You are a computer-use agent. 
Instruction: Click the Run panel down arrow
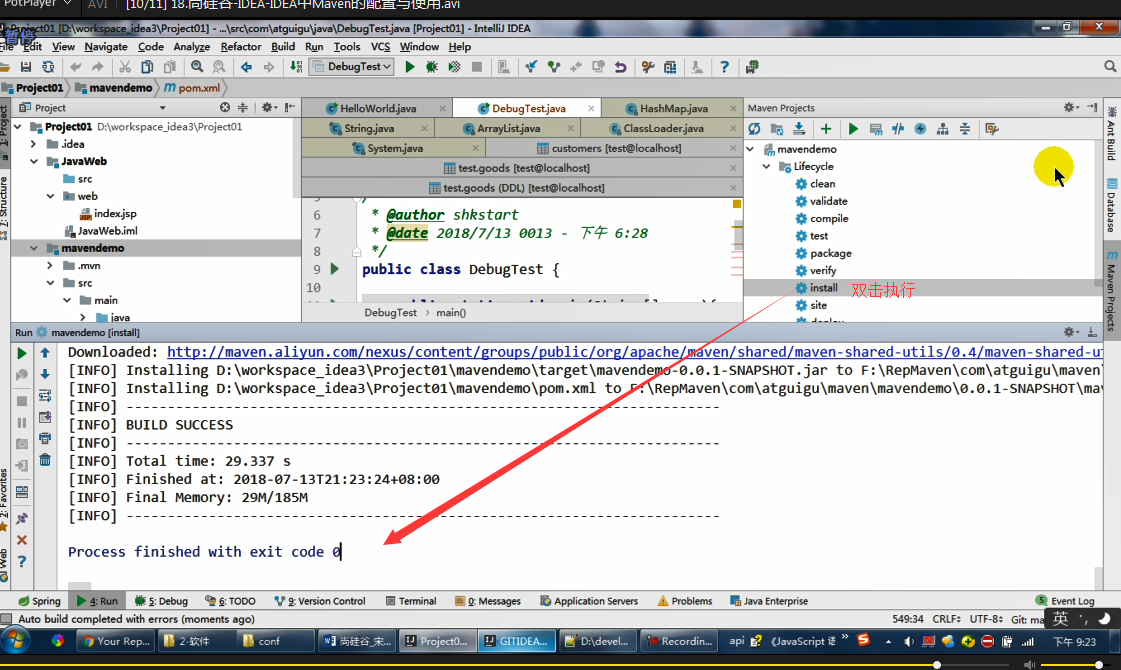pyautogui.click(x=44, y=374)
